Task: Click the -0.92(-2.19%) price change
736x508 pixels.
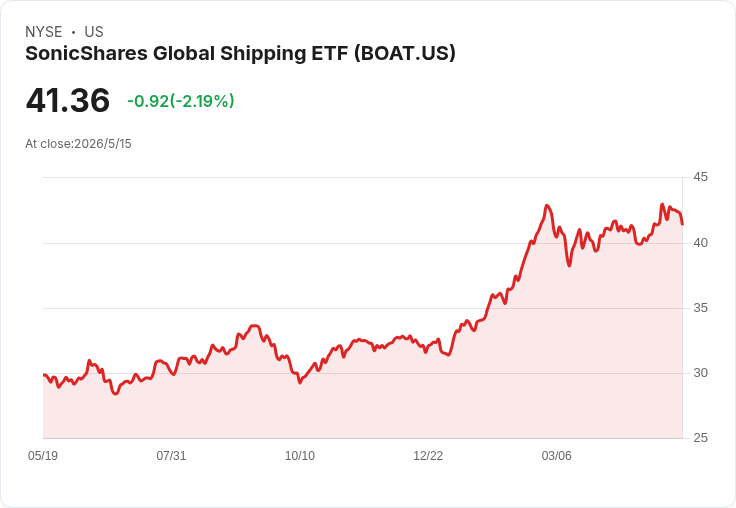Action: tap(181, 101)
